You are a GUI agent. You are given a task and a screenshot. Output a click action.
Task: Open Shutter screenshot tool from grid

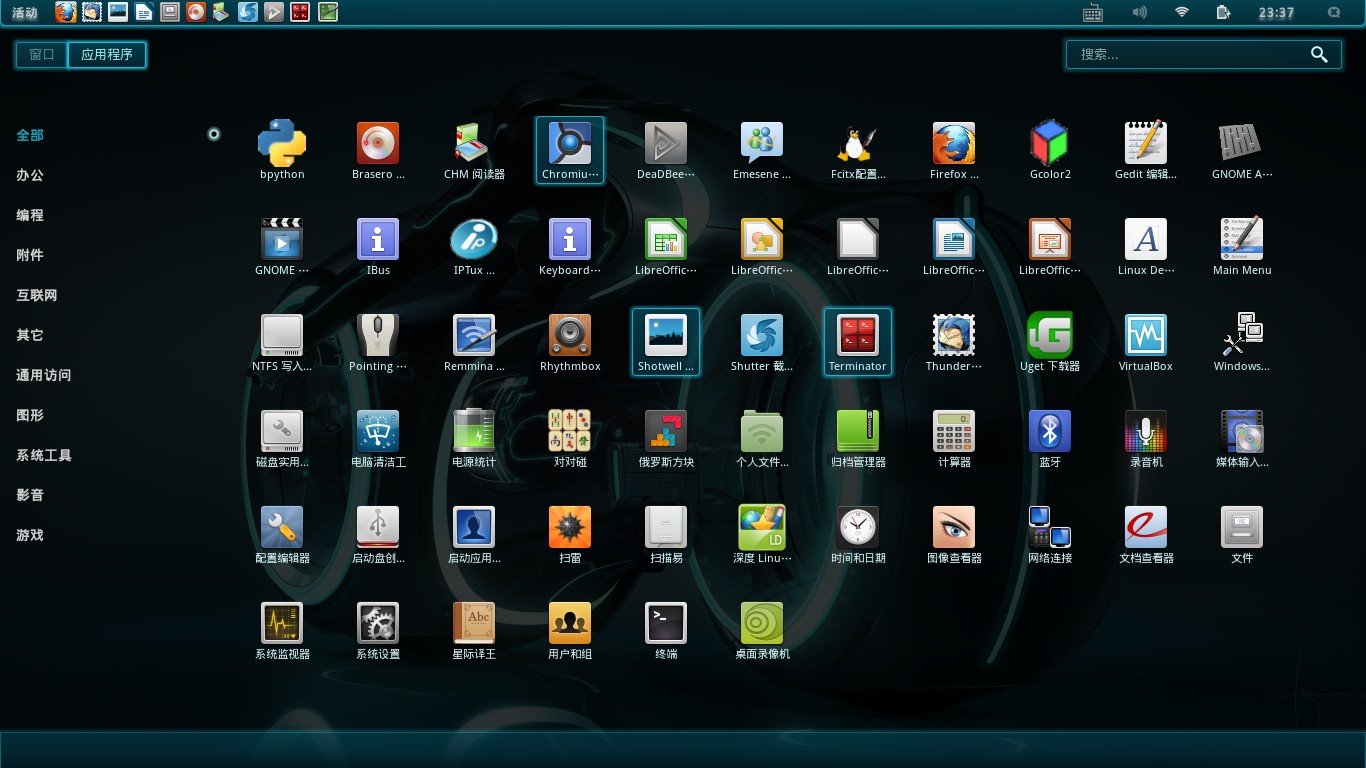click(762, 343)
